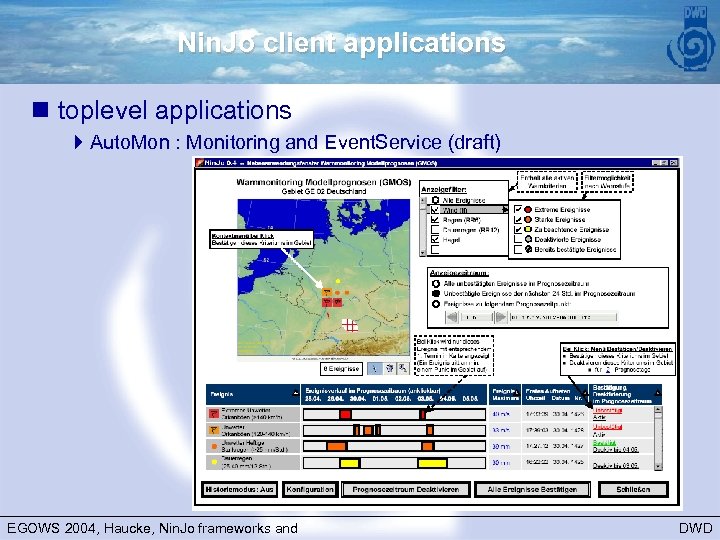720x540 pixels.
Task: Click the orange Unwetter Orkanböen event icon
Action: tap(214, 430)
